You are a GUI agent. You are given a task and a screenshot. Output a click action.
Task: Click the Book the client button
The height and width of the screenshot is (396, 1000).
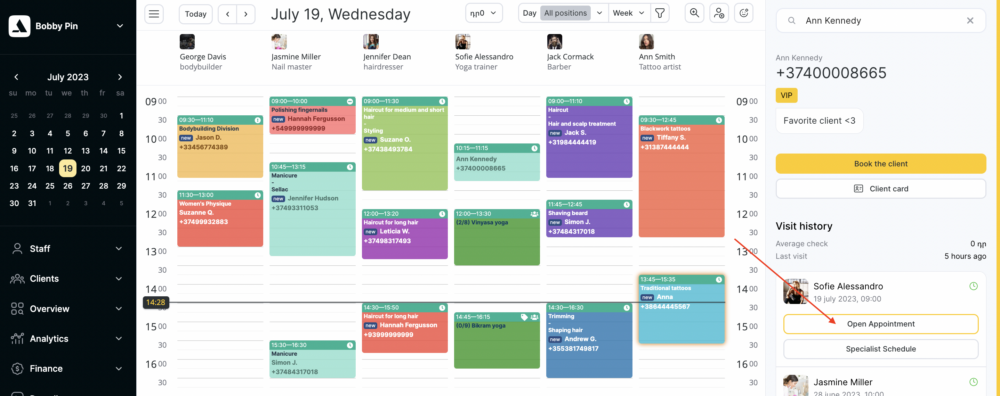881,164
